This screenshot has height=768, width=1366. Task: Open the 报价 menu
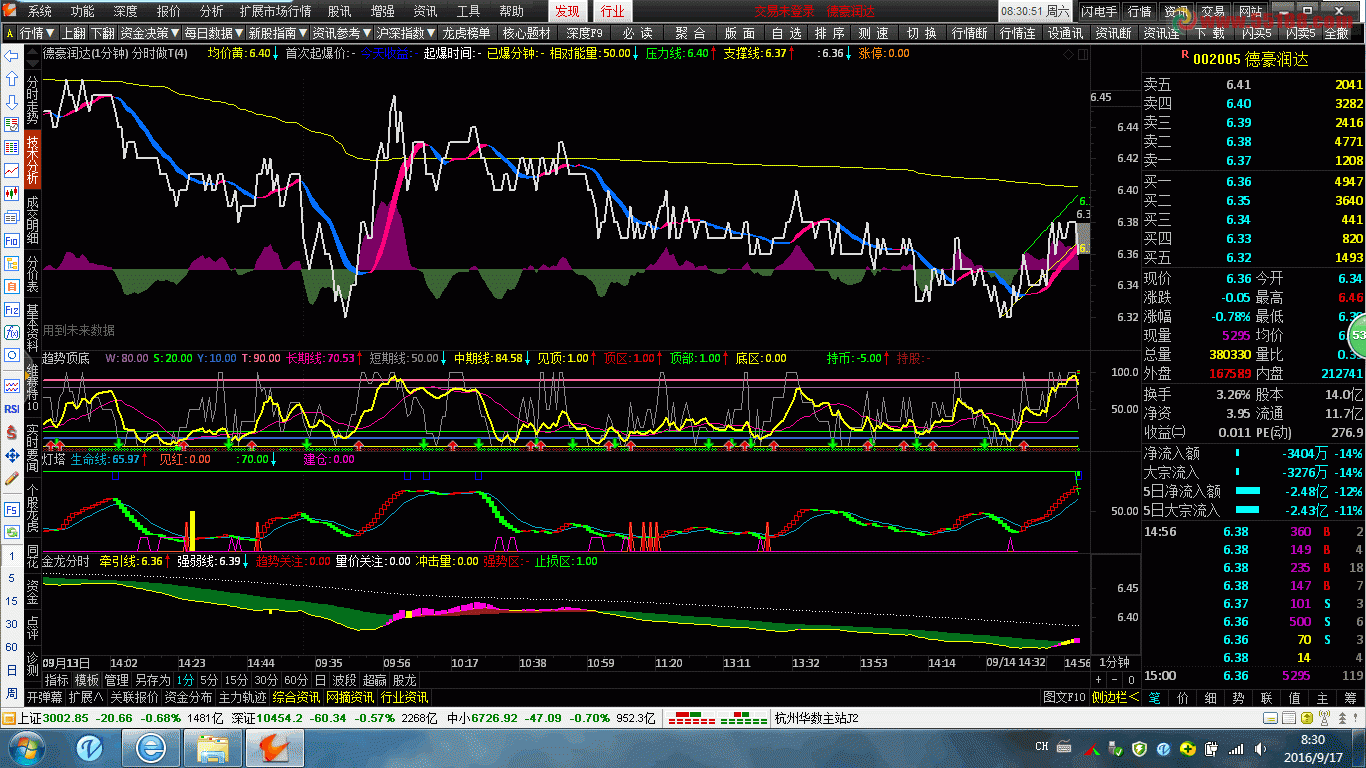[x=169, y=11]
